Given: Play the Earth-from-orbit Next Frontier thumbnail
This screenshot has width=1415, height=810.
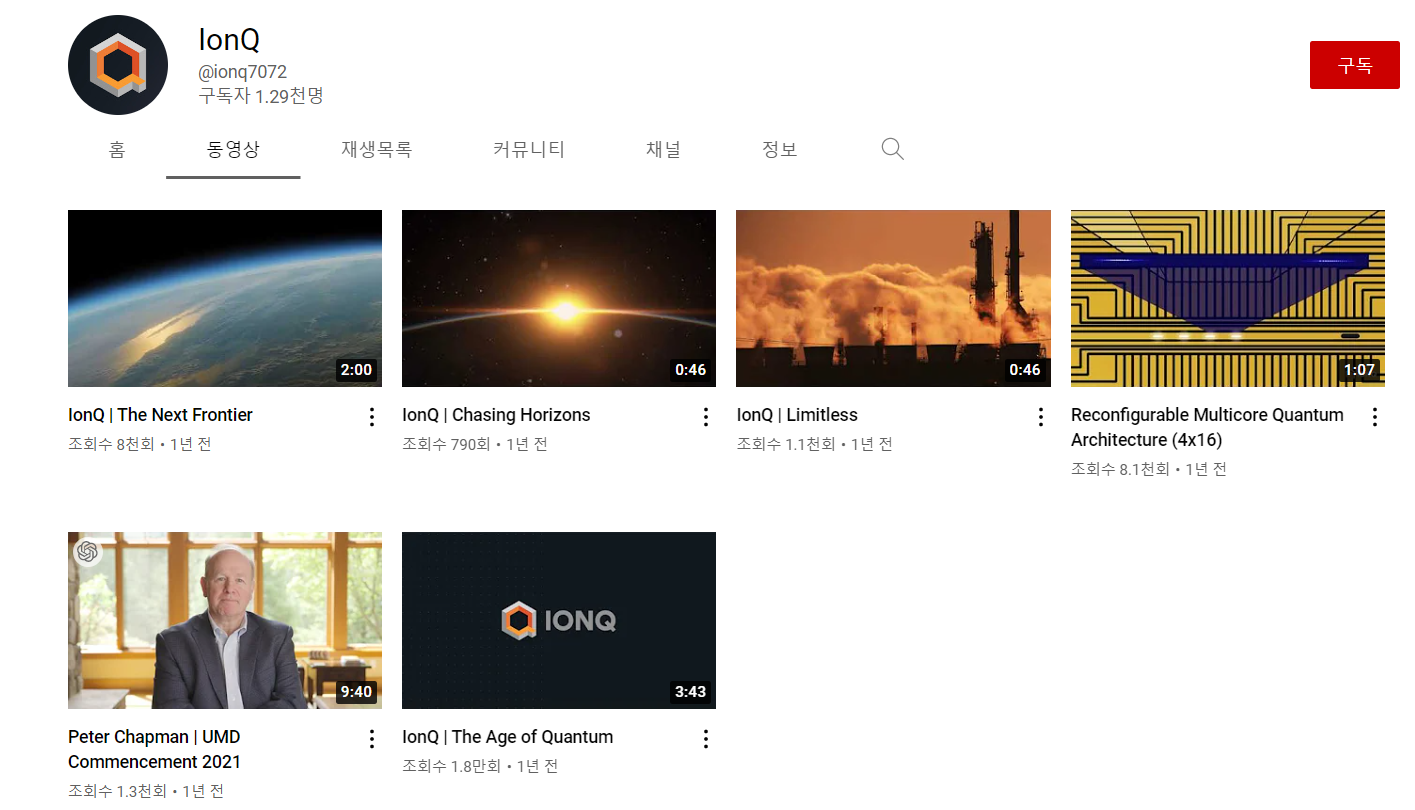Looking at the screenshot, I should click(225, 298).
